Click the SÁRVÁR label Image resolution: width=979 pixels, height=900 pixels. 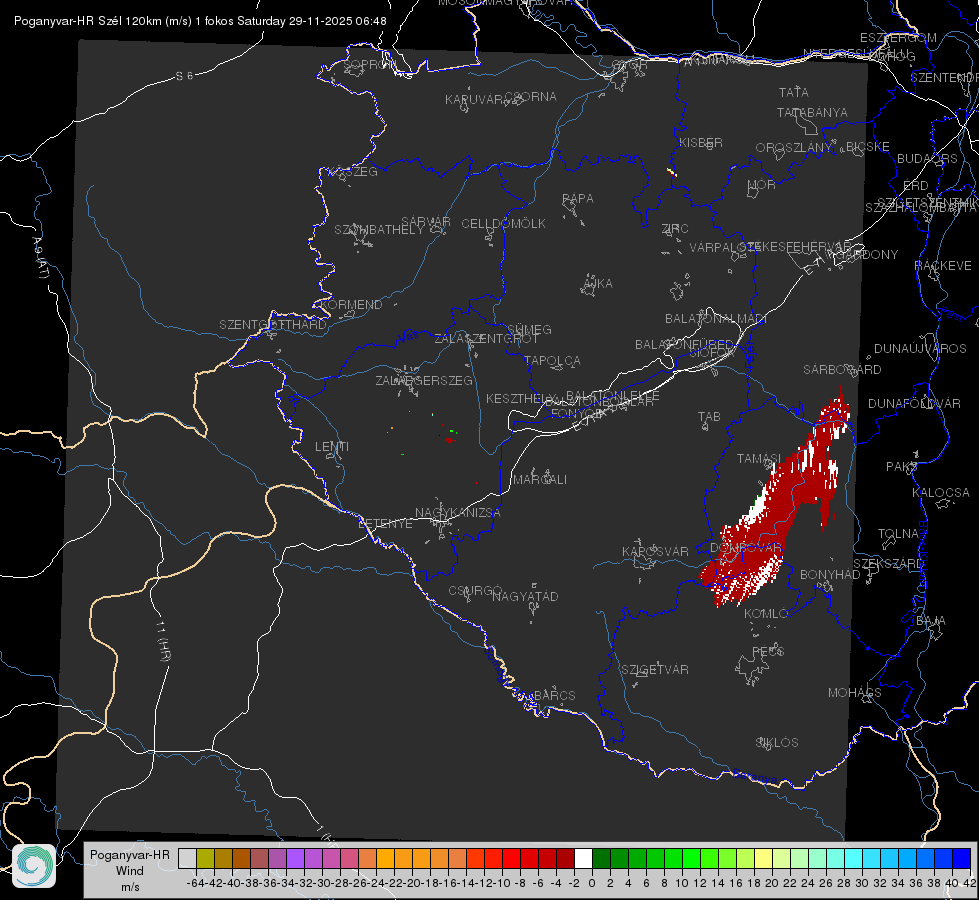pos(426,222)
